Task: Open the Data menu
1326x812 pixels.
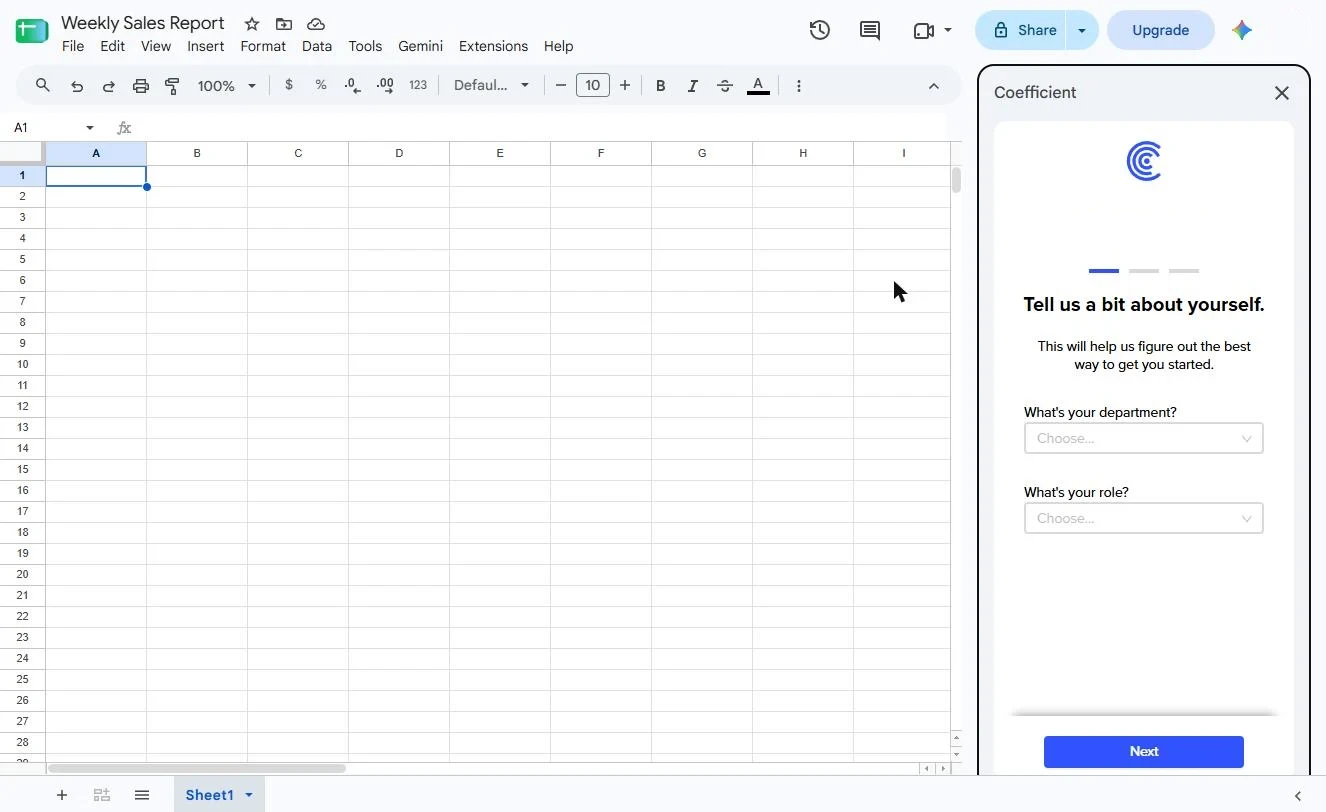Action: [317, 46]
